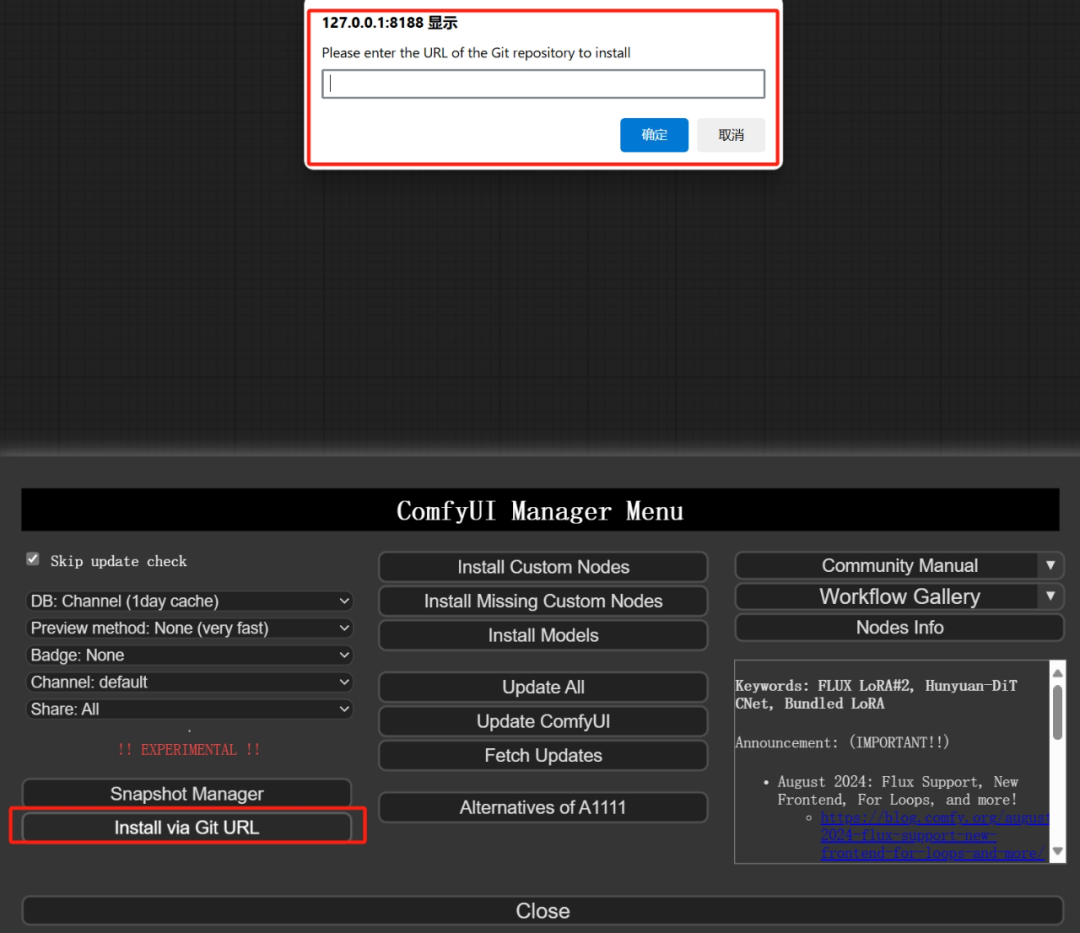Open the Snapshot Manager

point(187,793)
